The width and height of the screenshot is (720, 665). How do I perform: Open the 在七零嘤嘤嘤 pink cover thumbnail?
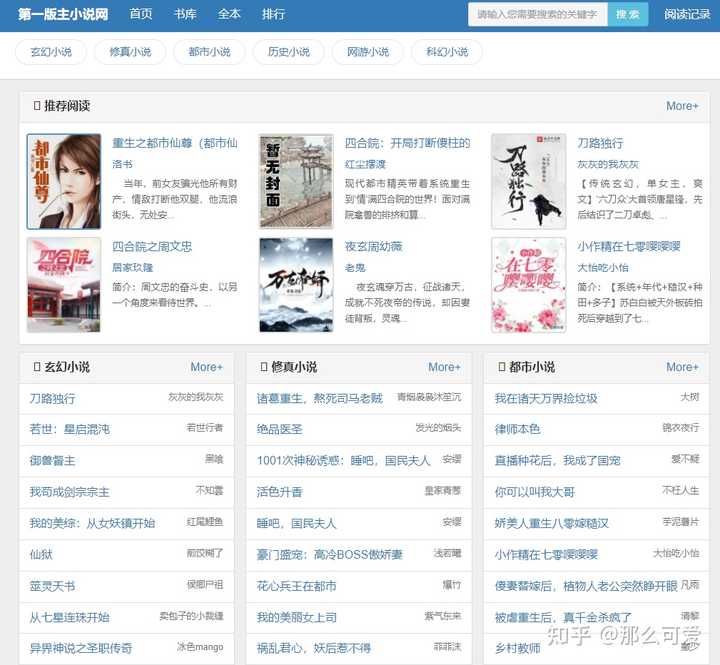529,285
